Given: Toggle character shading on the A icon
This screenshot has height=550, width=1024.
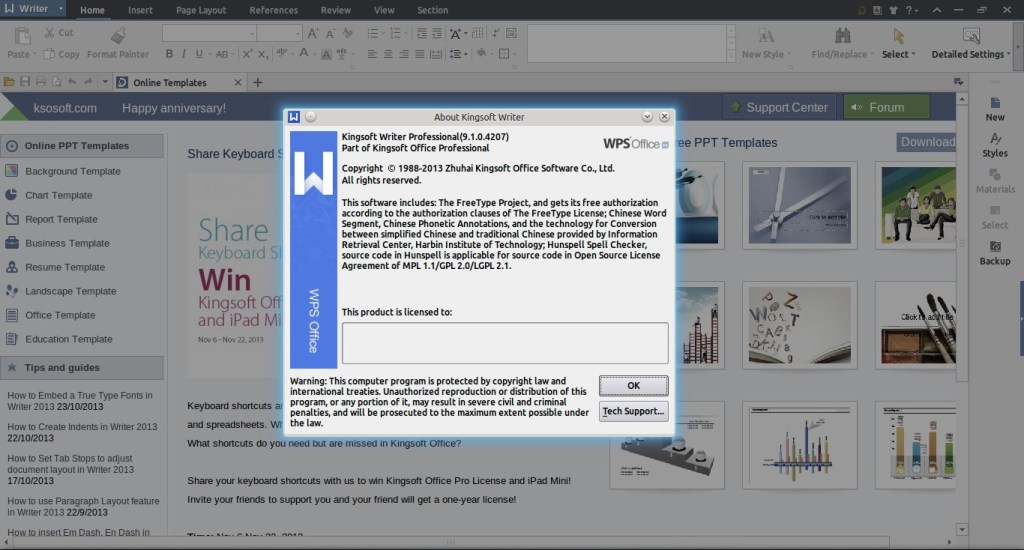Looking at the screenshot, I should pos(326,54).
